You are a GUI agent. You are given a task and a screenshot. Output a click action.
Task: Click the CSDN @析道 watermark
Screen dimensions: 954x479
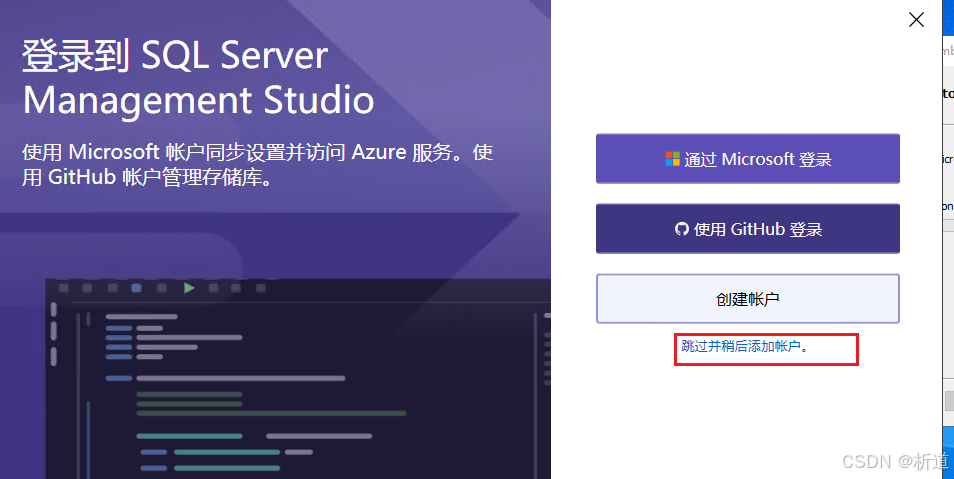[895, 461]
